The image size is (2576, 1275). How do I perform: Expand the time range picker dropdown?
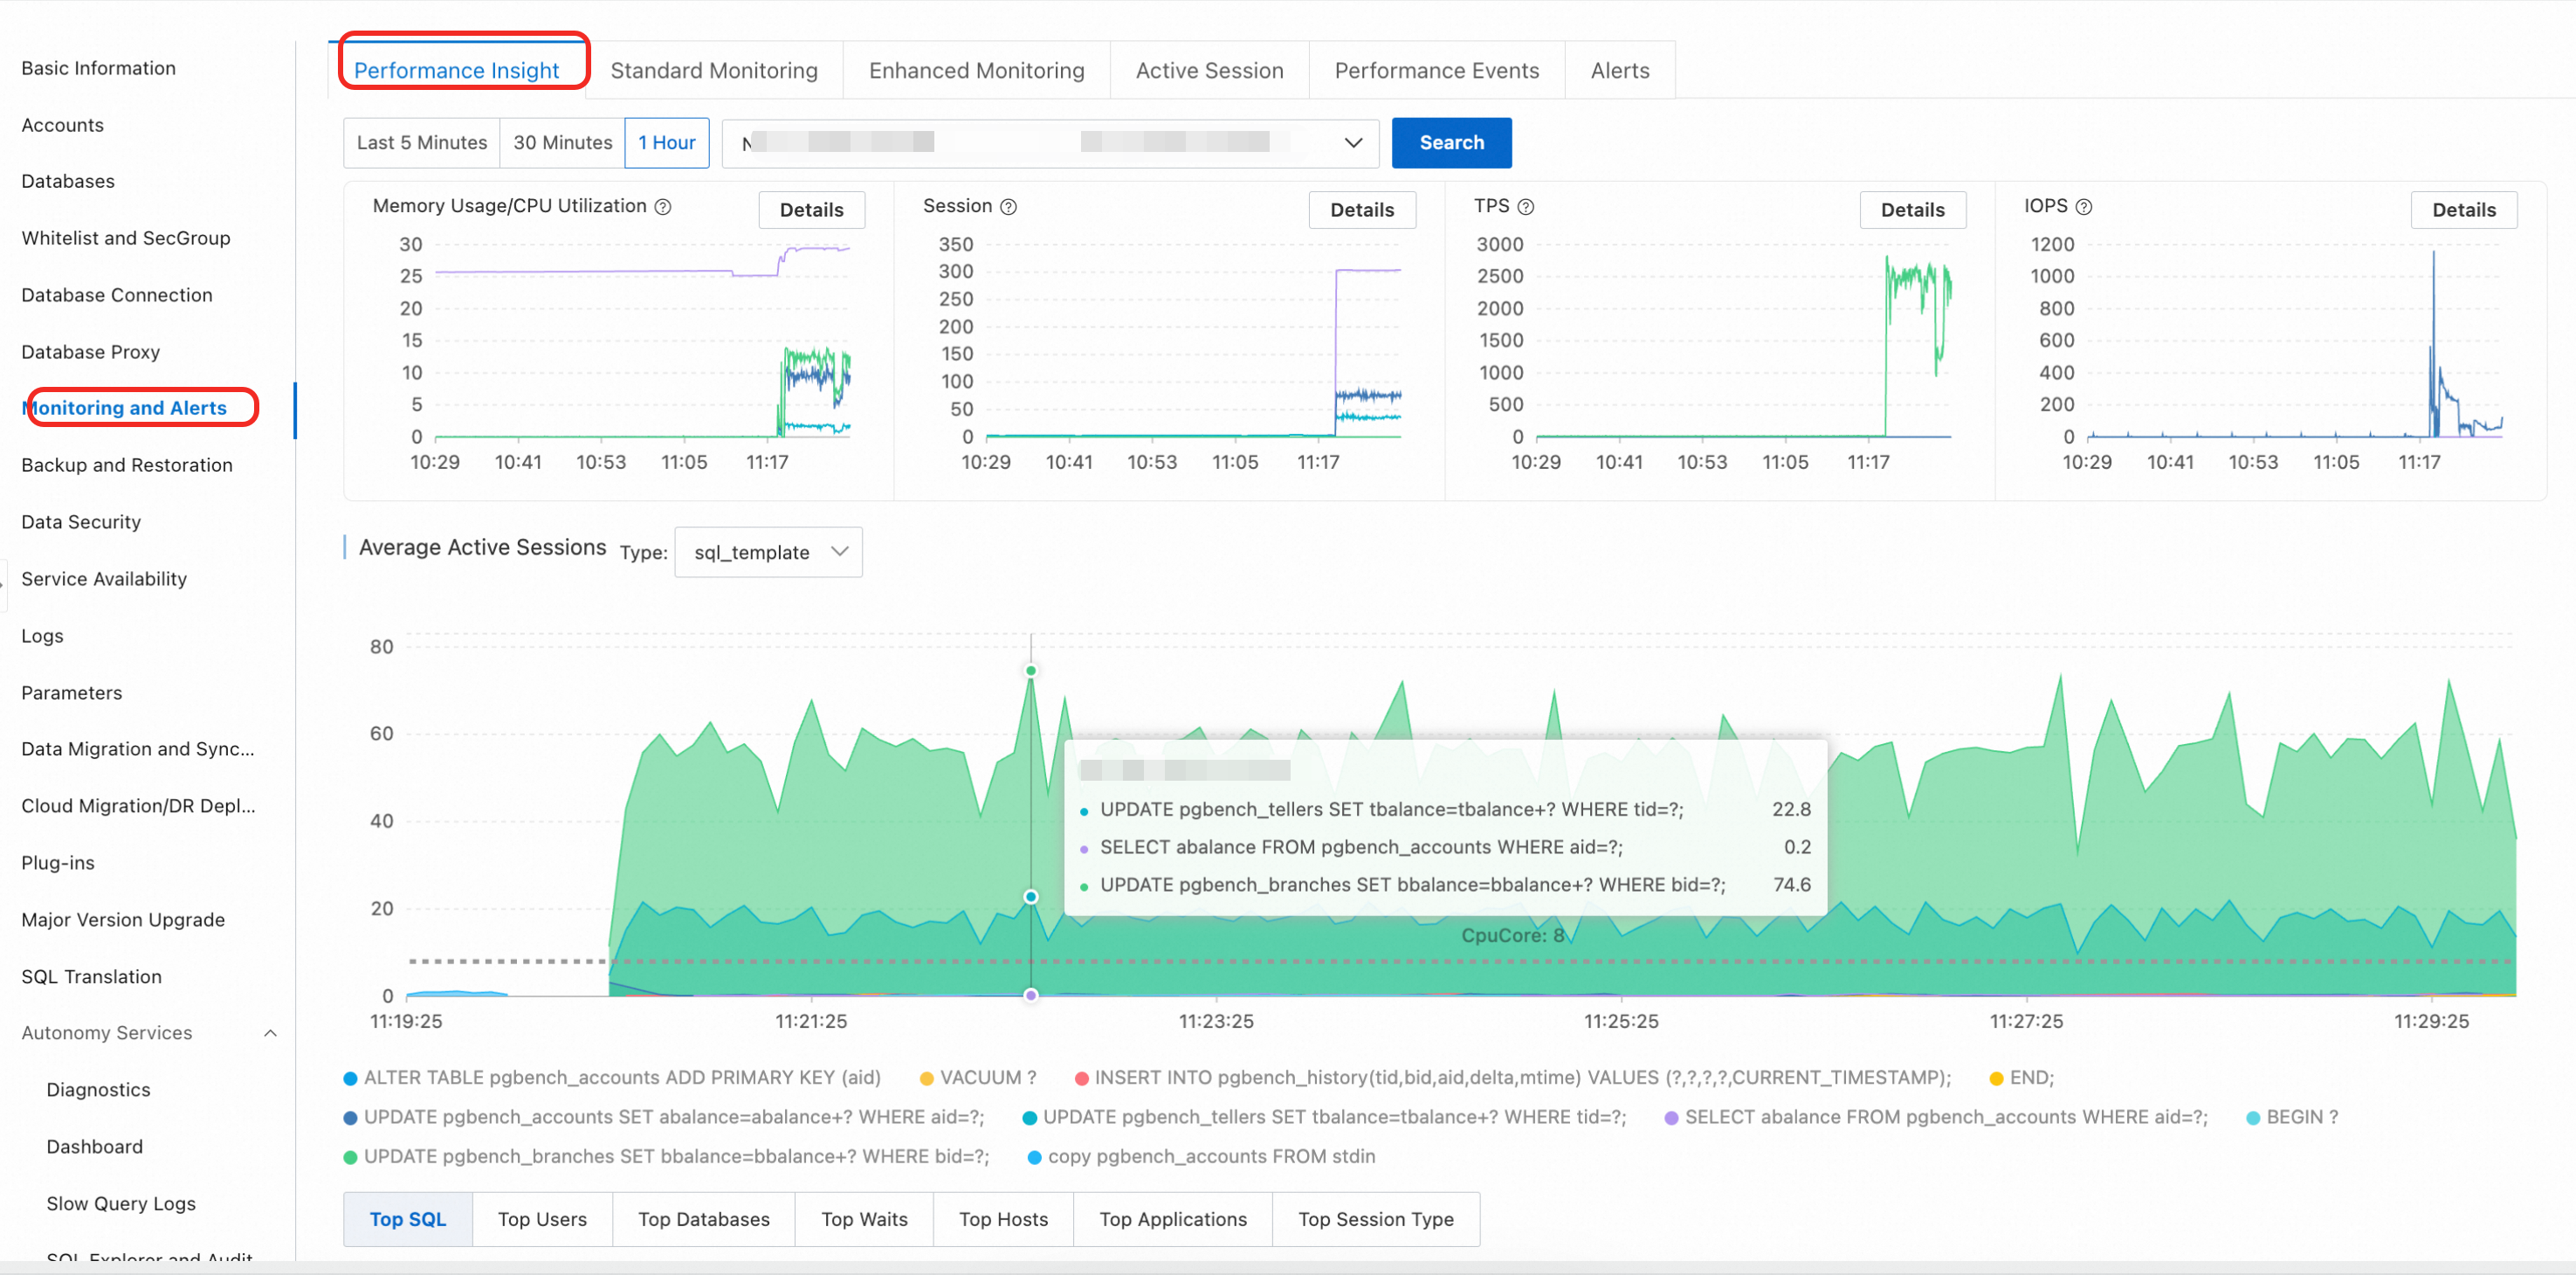click(x=1352, y=143)
